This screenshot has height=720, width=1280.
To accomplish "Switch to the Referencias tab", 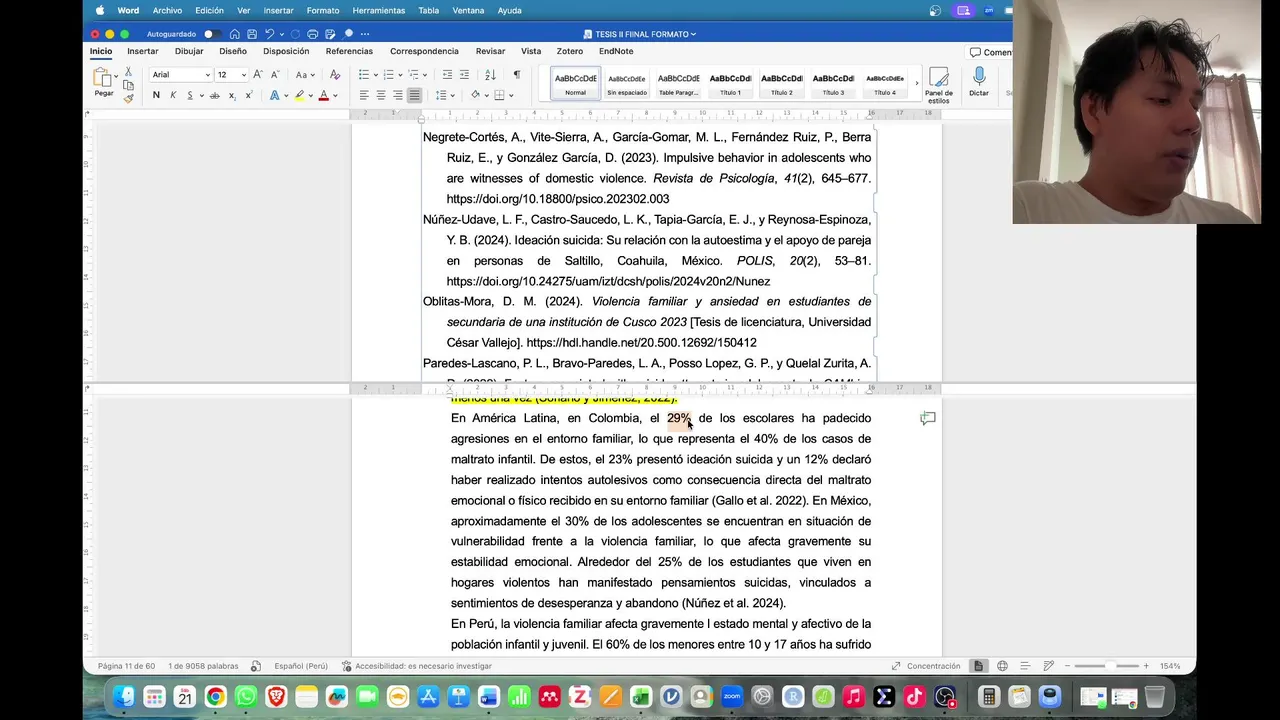I will [349, 51].
